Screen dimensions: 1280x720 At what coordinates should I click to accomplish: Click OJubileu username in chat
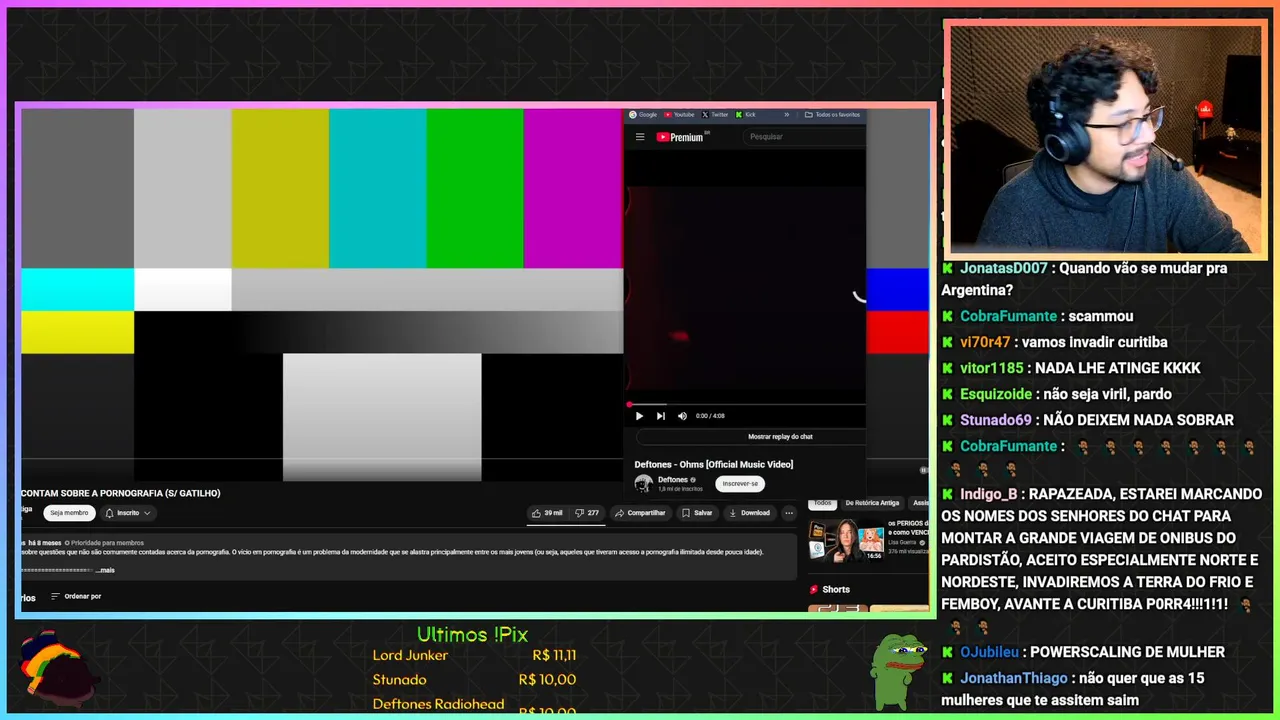(990, 652)
